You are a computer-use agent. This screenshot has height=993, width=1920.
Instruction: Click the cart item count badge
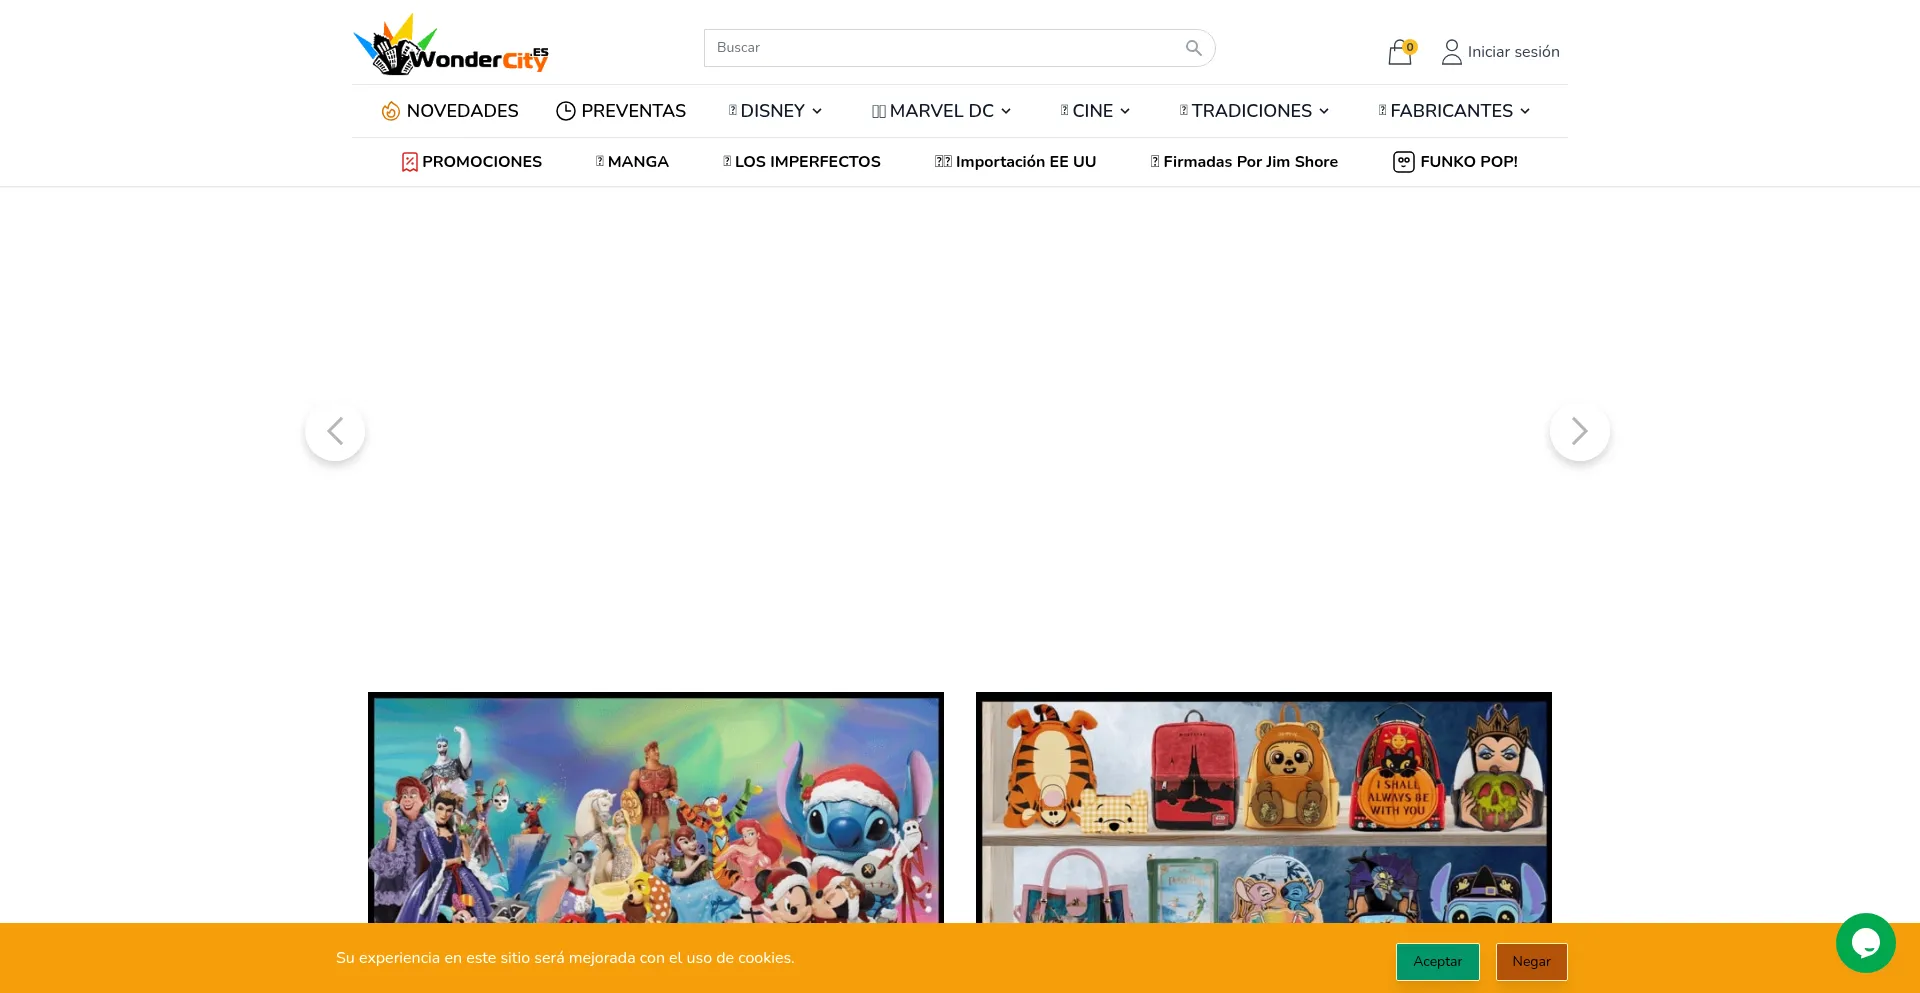coord(1410,47)
